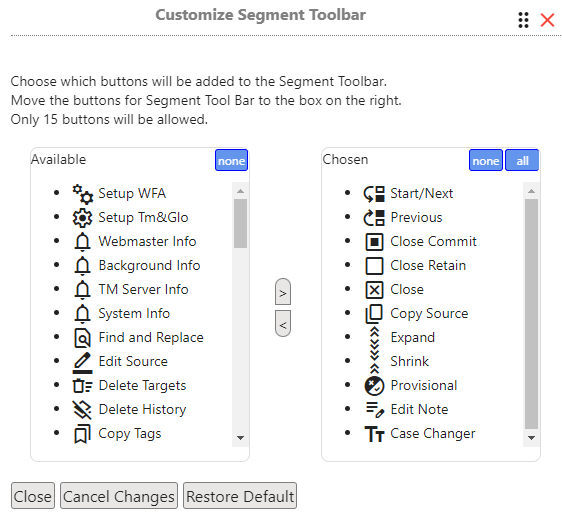
Task: Click the Chosen list none button
Action: [x=486, y=160]
